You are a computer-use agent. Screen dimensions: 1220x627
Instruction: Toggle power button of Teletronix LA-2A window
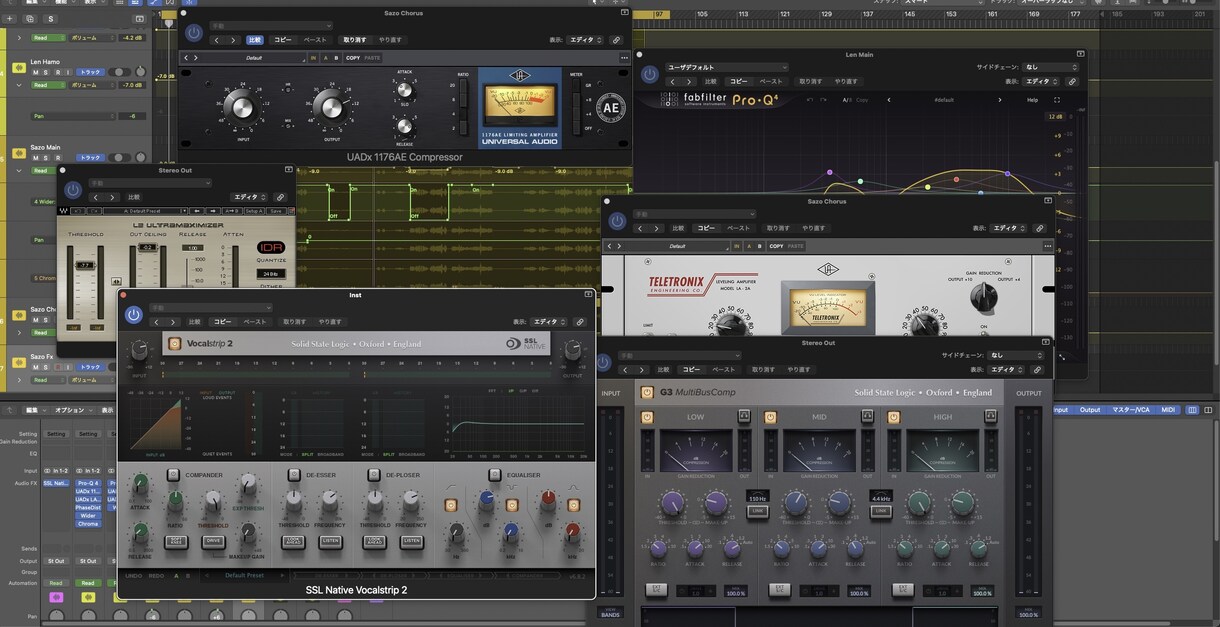point(616,221)
